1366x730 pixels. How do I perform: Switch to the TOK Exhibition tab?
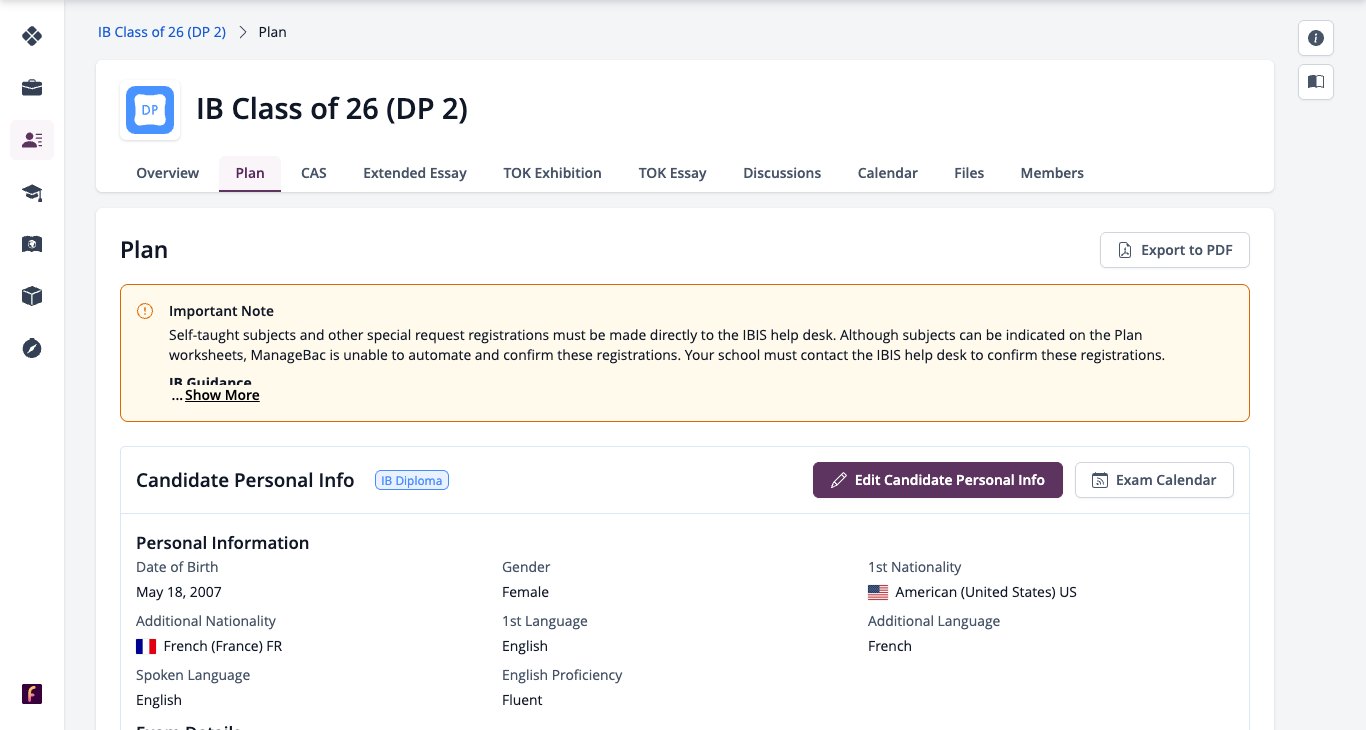(552, 173)
